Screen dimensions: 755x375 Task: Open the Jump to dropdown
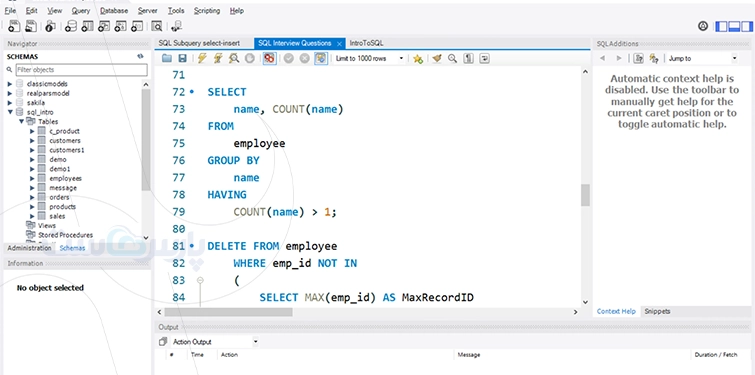click(x=703, y=58)
